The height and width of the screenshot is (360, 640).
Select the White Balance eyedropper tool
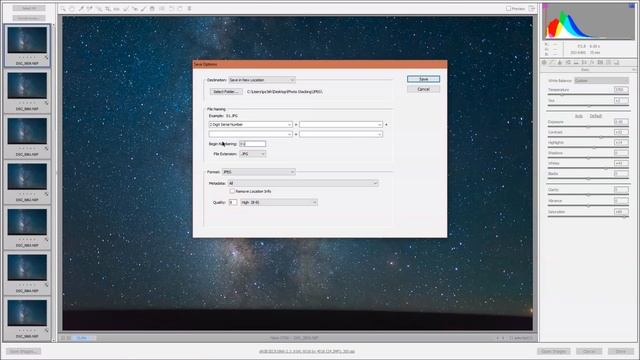coord(81,9)
